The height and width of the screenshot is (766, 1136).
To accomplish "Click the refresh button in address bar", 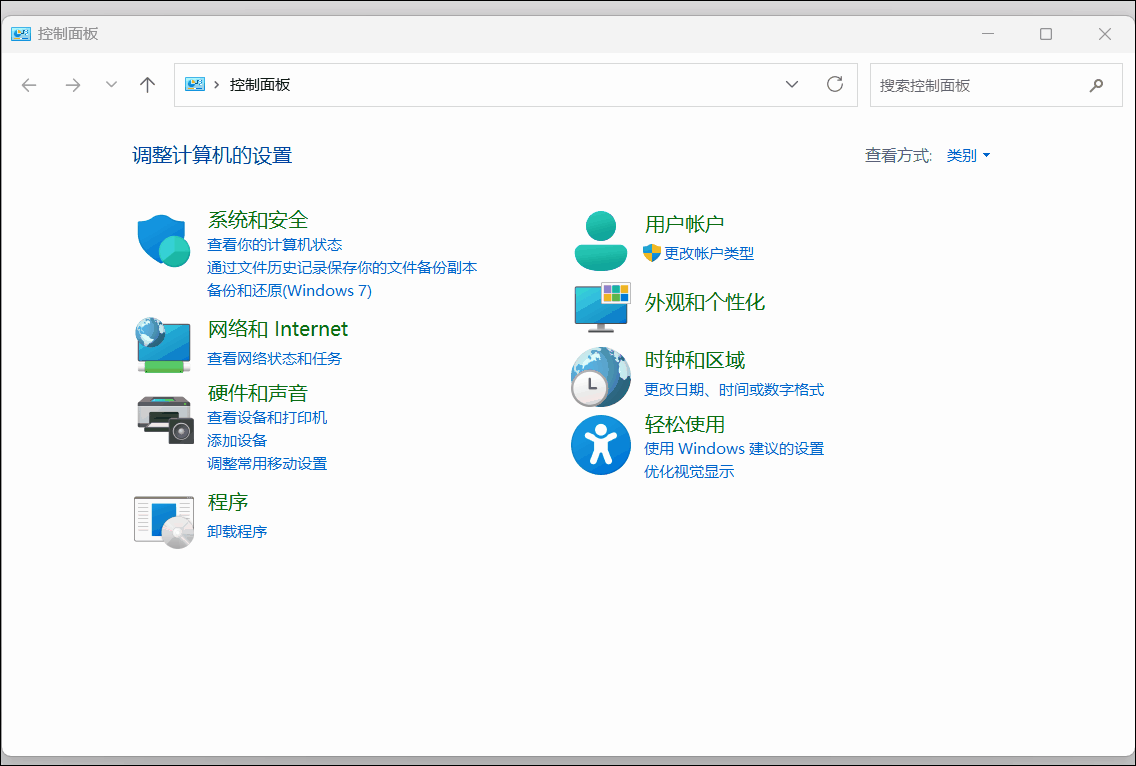I will (x=835, y=85).
